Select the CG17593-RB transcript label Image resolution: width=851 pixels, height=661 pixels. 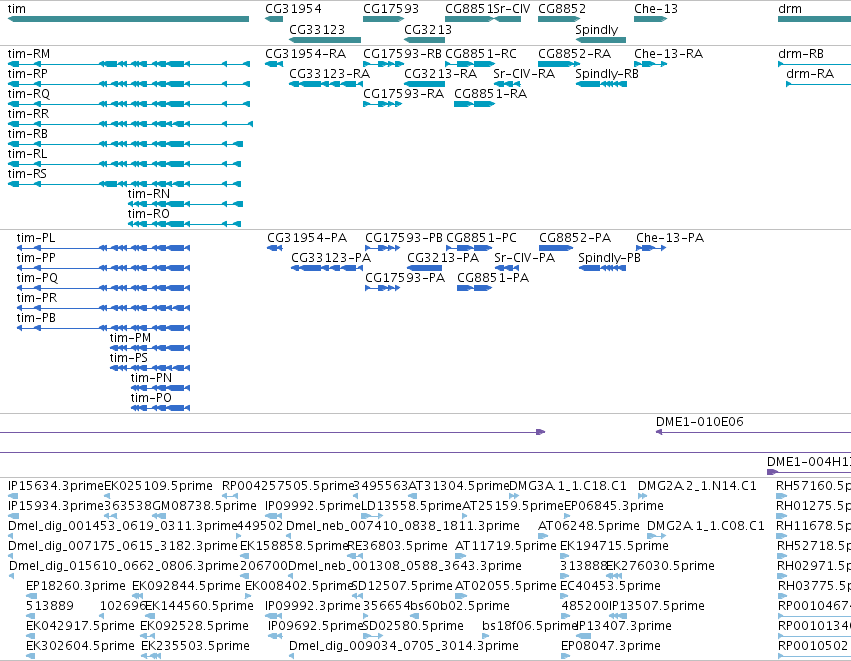coord(402,54)
